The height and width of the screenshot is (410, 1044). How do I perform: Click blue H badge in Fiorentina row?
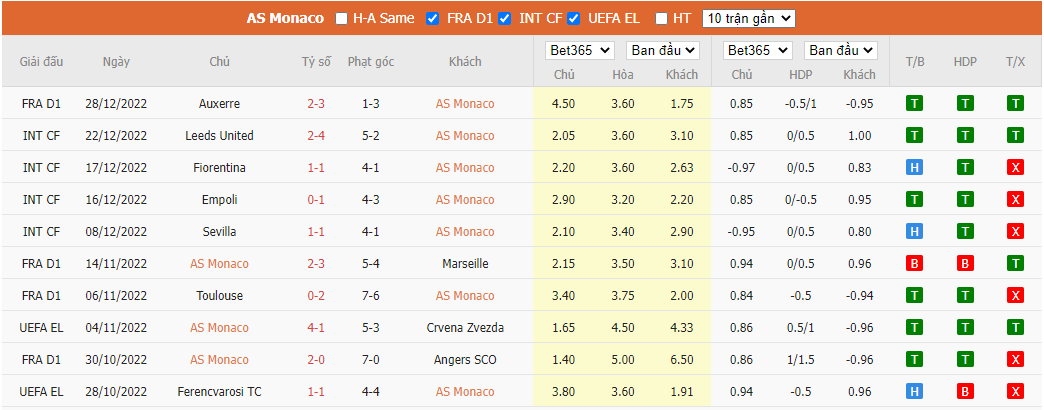coord(915,168)
